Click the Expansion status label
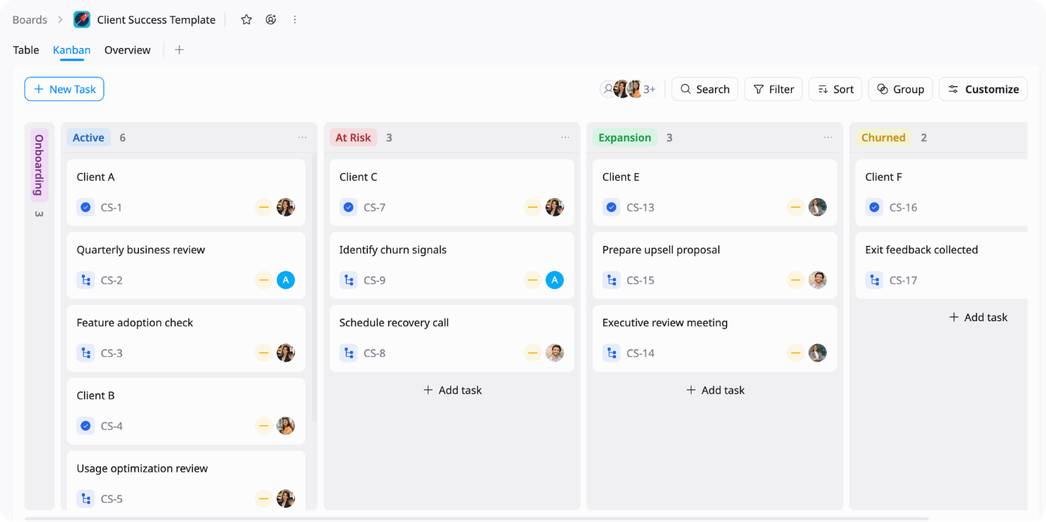 (625, 137)
